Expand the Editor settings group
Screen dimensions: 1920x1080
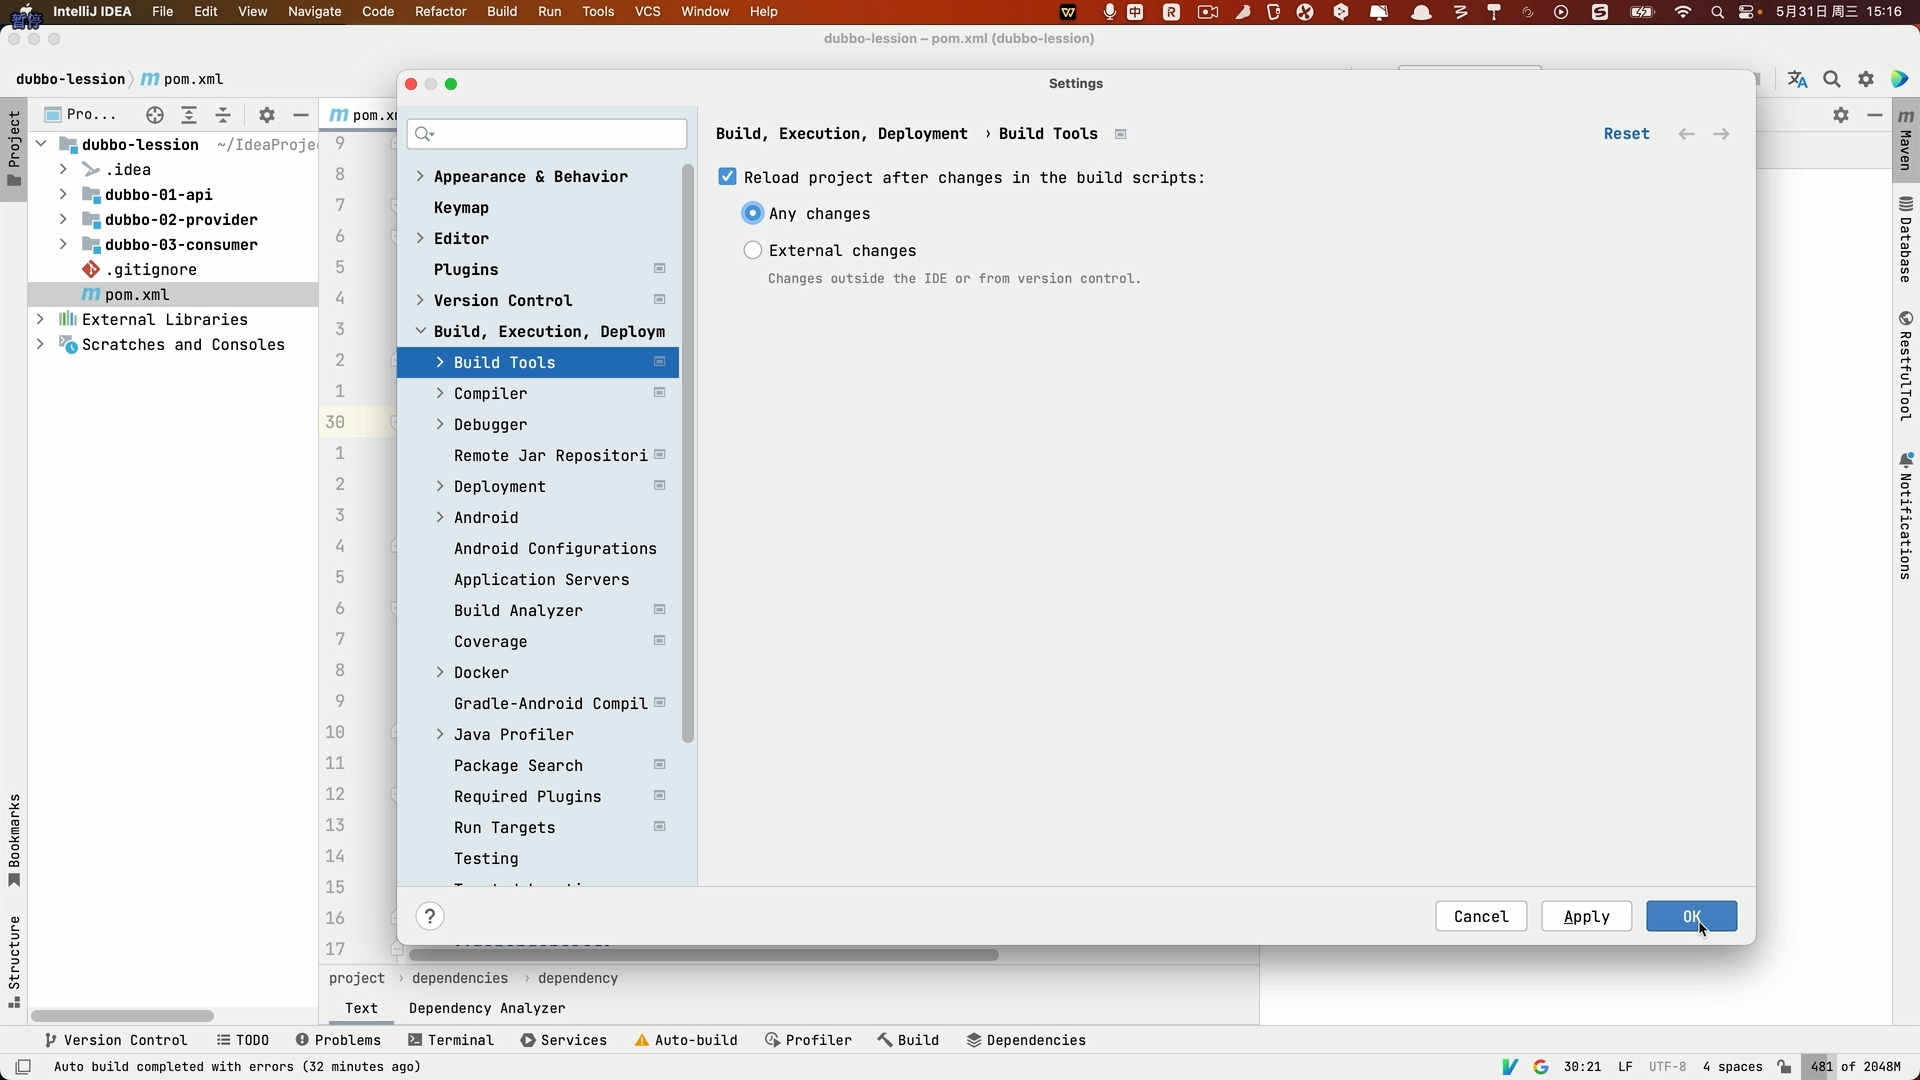(x=420, y=238)
